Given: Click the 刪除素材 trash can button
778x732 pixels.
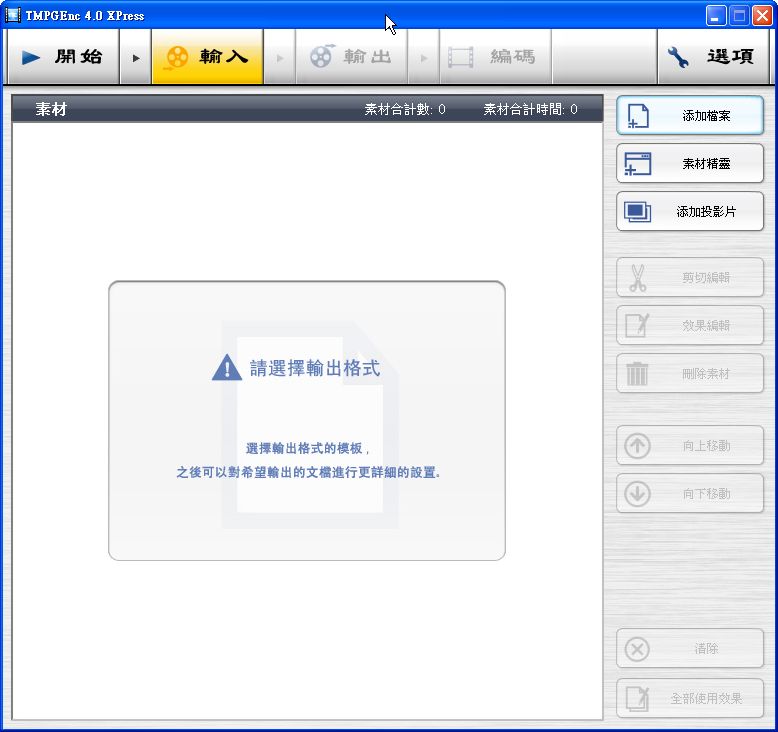Looking at the screenshot, I should click(690, 373).
